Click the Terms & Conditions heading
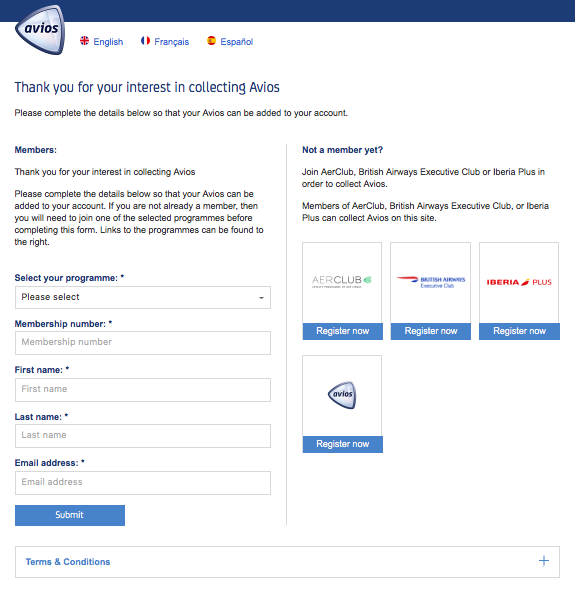The width and height of the screenshot is (575, 589). [x=68, y=562]
